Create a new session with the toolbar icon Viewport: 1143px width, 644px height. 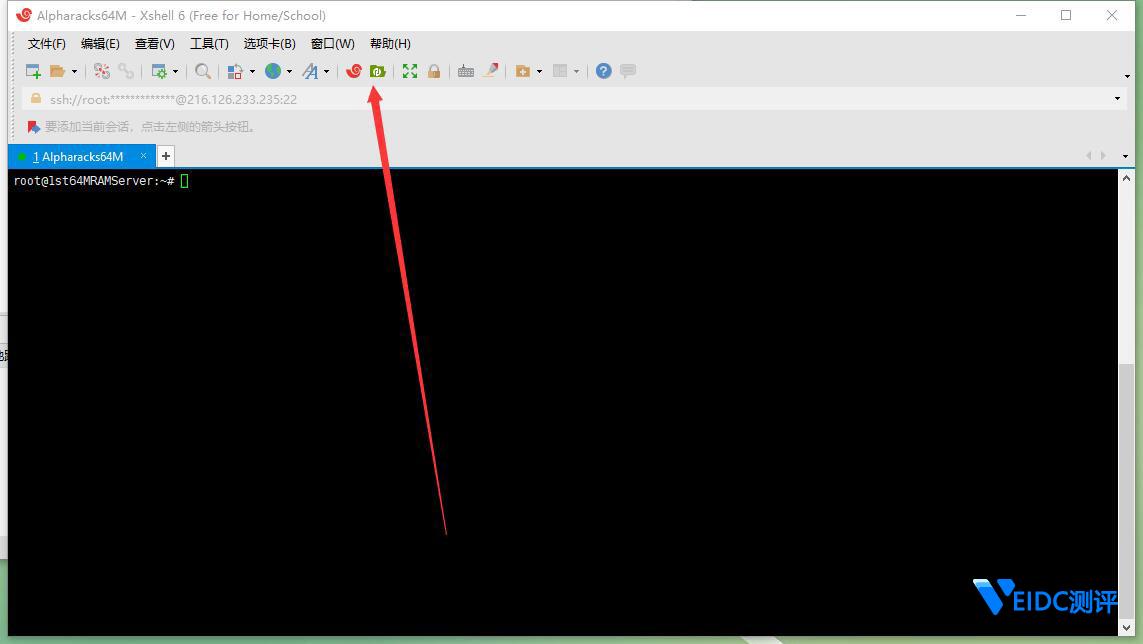(33, 71)
